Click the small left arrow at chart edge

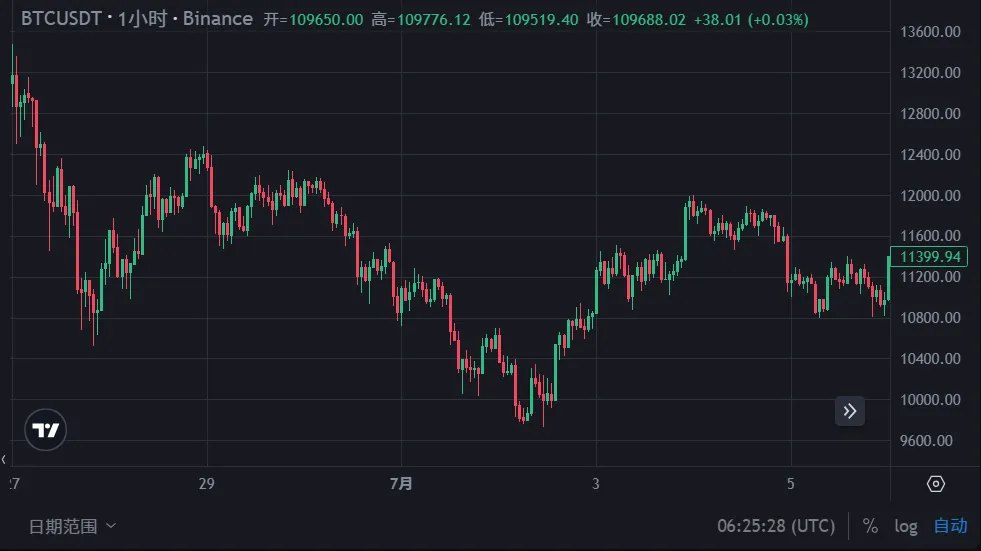4,459
